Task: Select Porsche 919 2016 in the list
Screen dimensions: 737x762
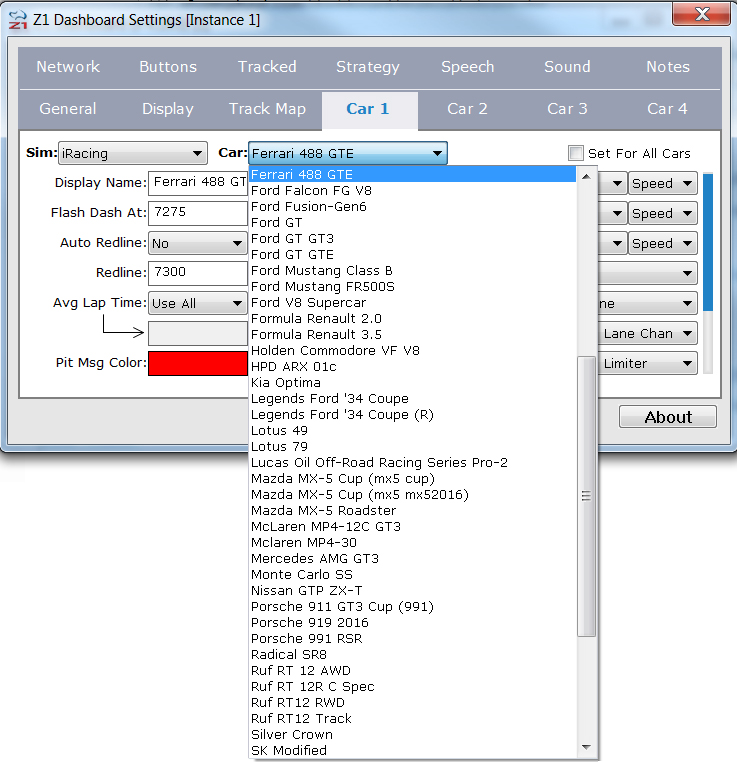Action: (412, 623)
